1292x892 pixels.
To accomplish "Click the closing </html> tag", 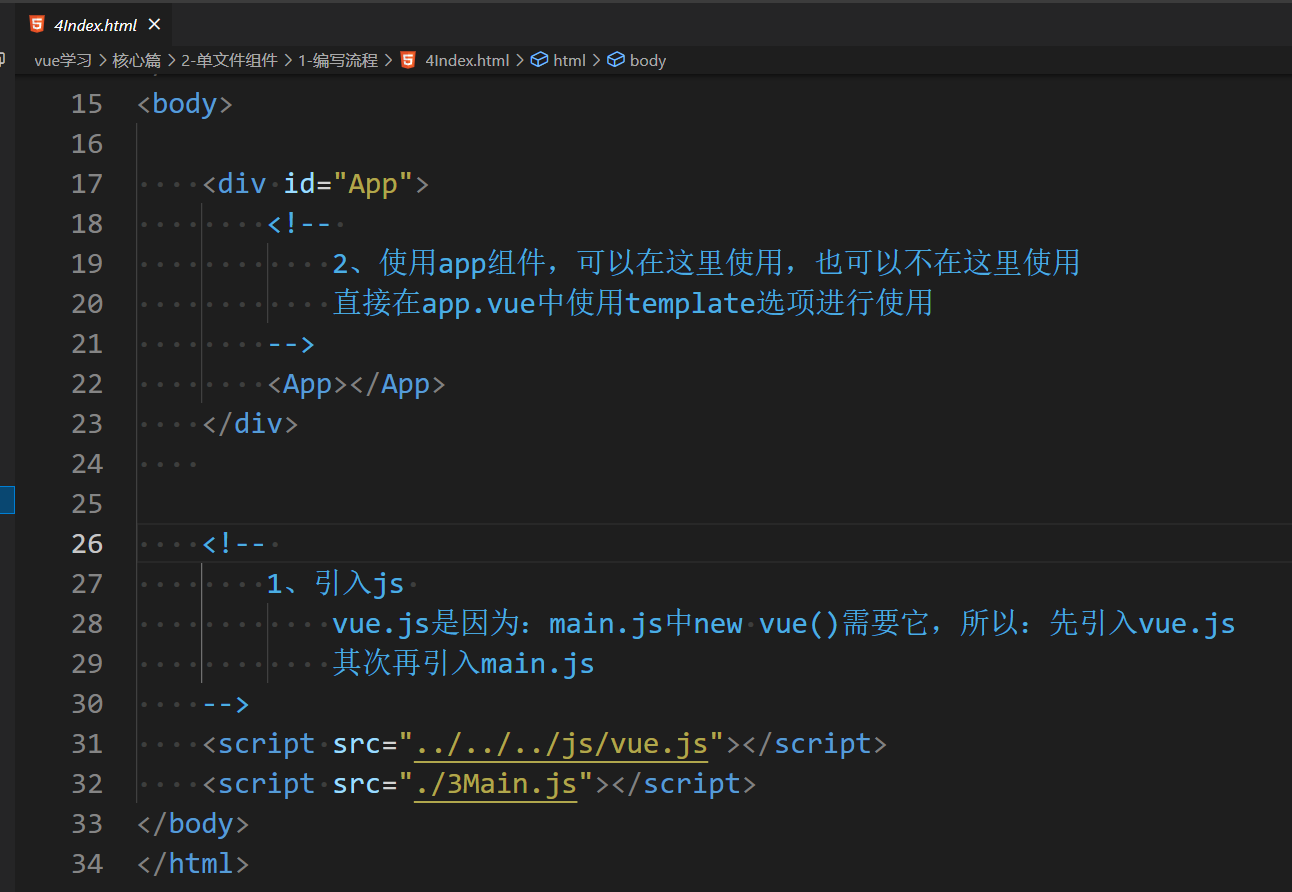I will [193, 864].
